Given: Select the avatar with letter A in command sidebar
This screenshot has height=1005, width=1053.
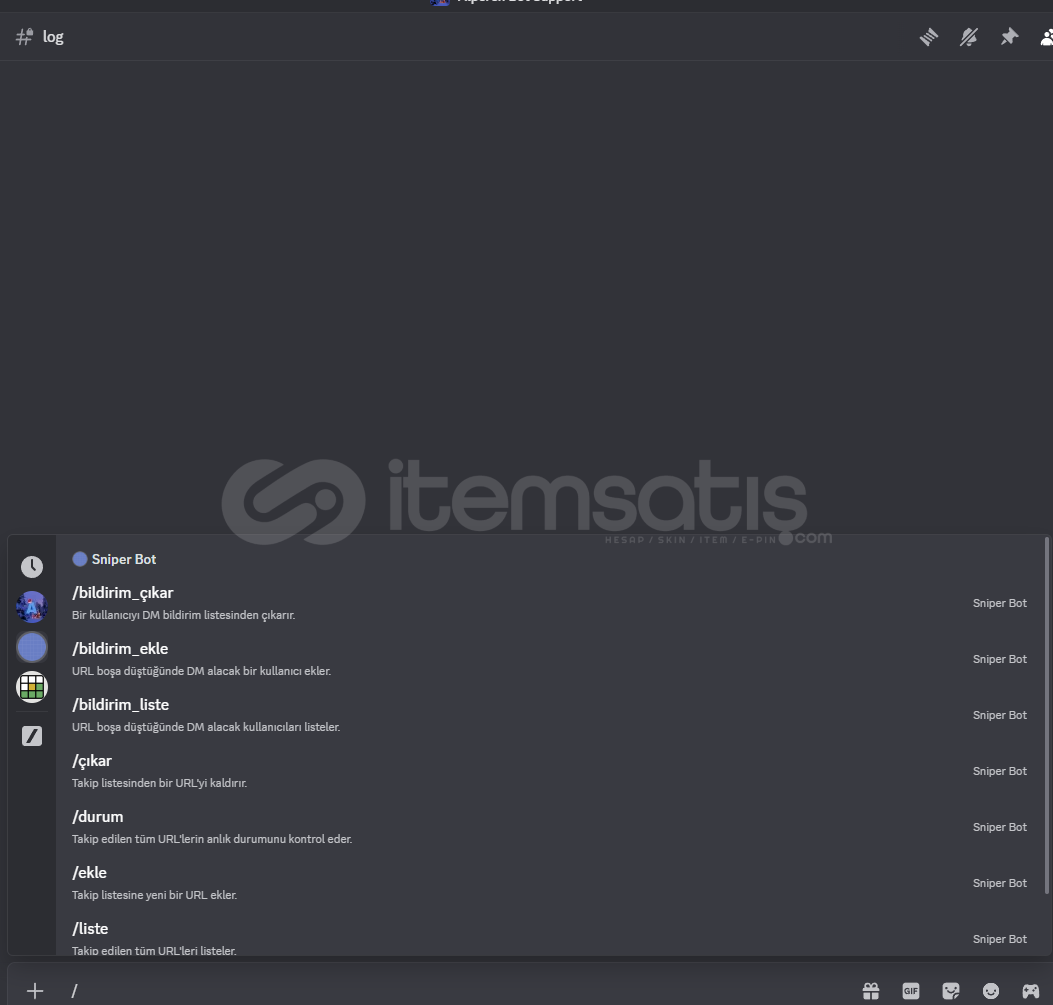Looking at the screenshot, I should point(32,607).
